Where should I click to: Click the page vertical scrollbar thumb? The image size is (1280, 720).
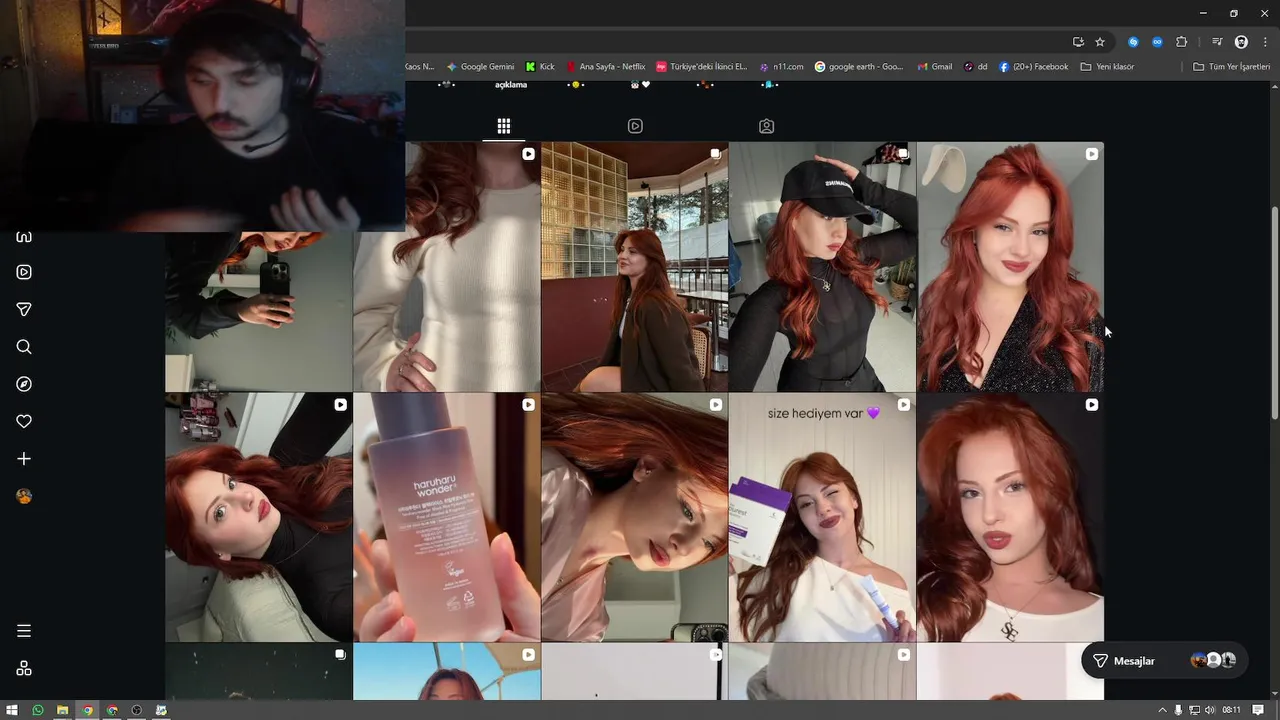(1274, 313)
